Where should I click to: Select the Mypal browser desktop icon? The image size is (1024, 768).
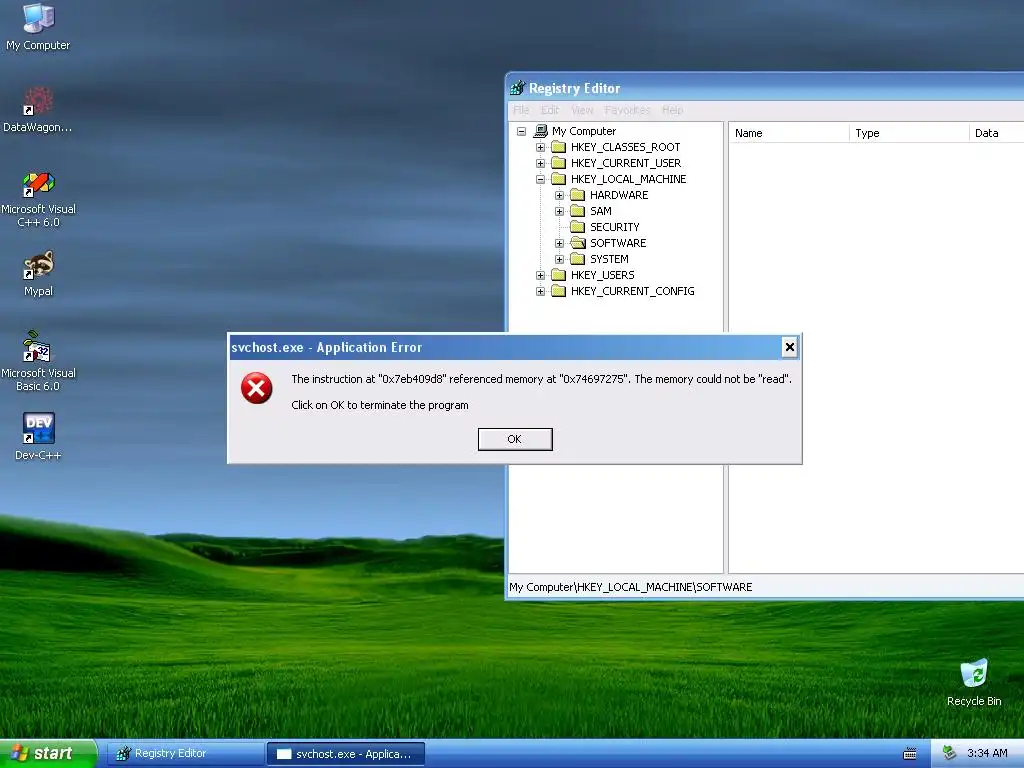[x=38, y=264]
